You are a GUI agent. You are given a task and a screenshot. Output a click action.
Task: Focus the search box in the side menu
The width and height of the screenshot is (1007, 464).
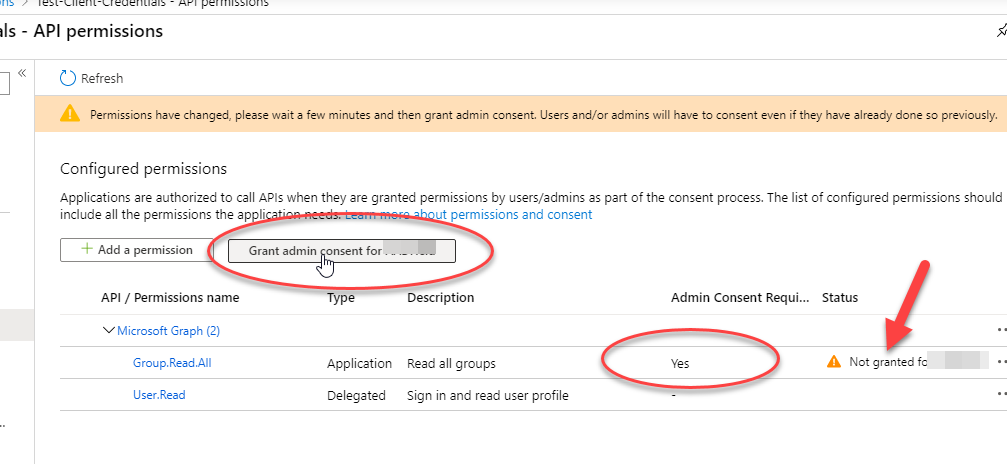pos(4,83)
